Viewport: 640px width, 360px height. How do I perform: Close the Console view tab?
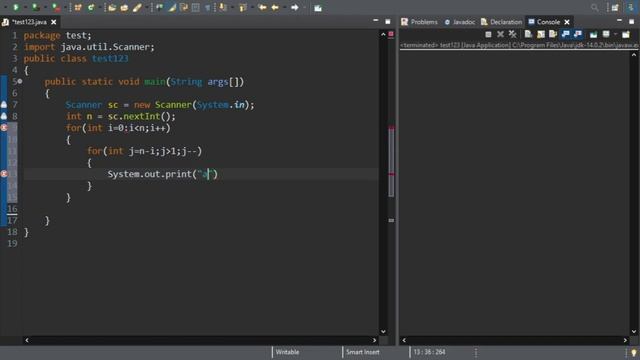(x=567, y=22)
